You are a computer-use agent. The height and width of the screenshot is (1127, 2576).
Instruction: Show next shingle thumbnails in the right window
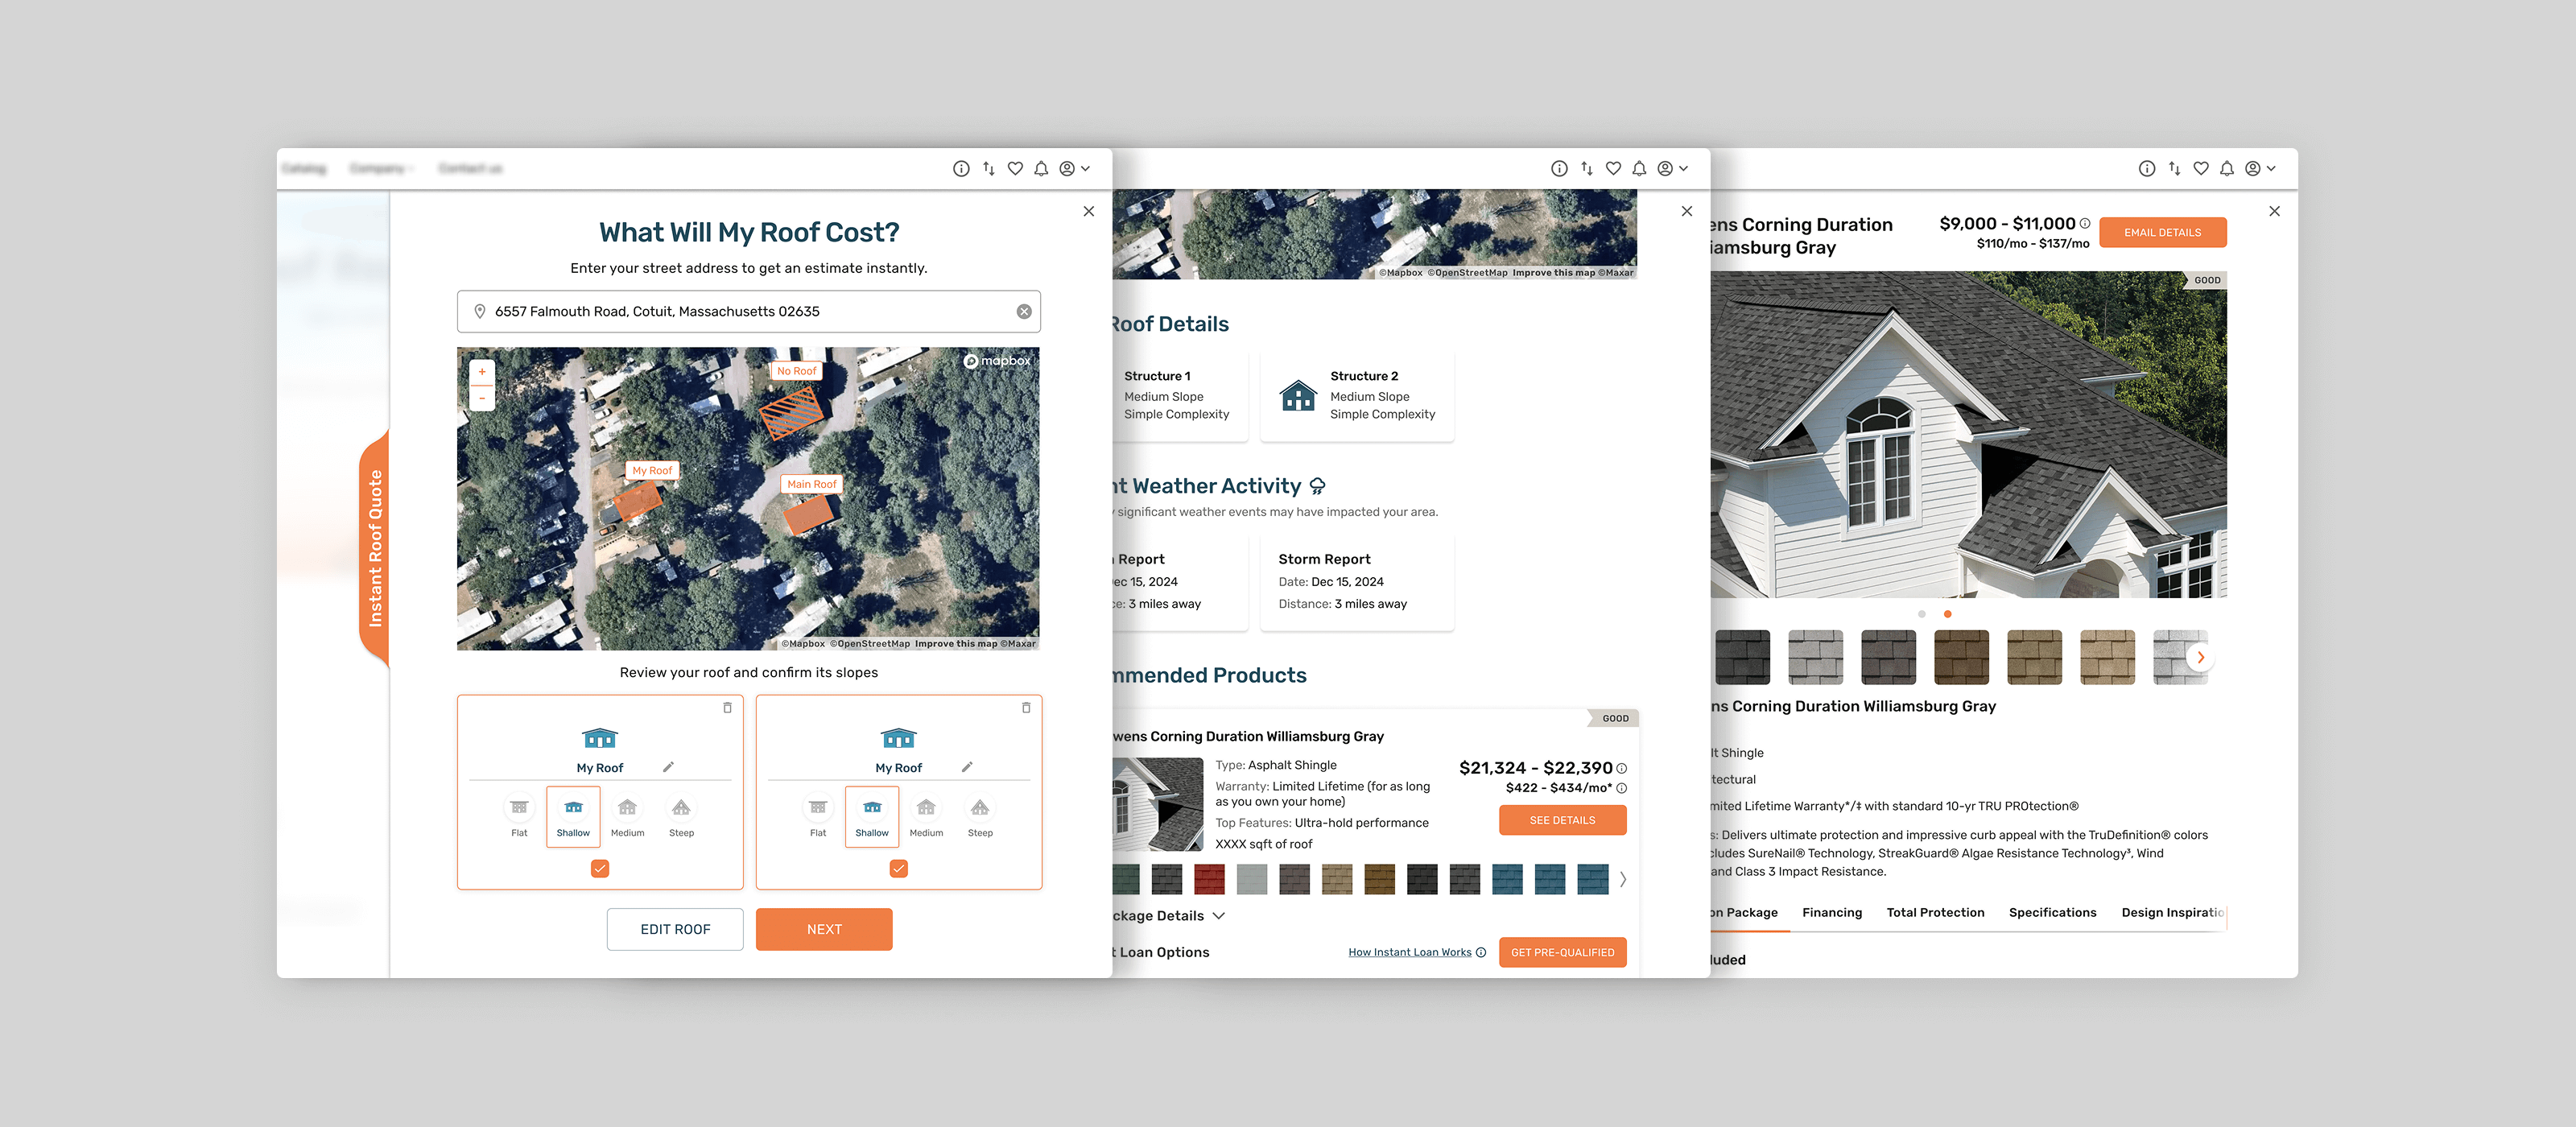point(2200,657)
